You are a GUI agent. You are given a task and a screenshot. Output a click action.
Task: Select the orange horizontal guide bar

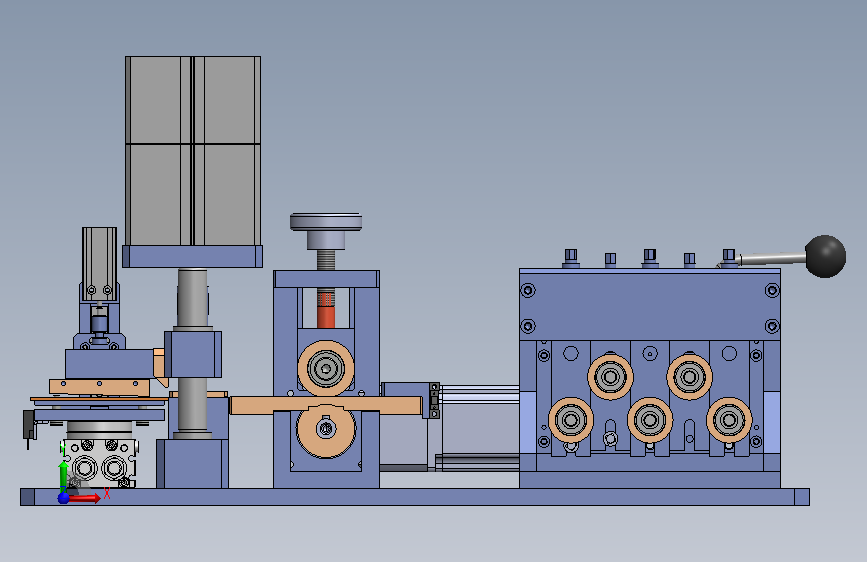pos(326,405)
